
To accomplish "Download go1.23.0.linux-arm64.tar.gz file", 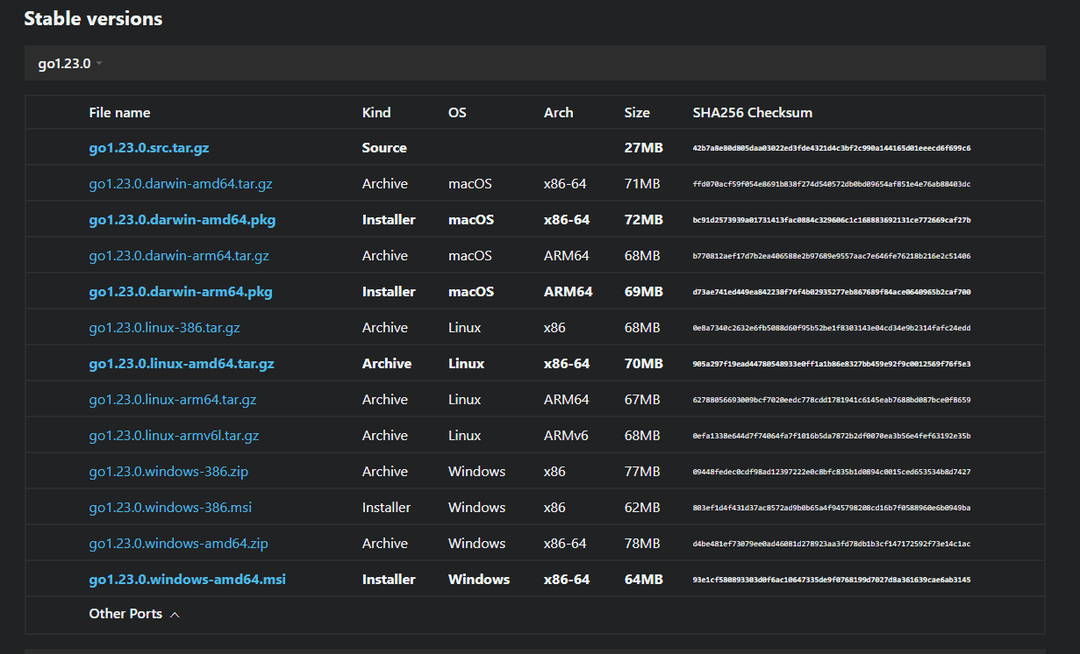I will pos(172,400).
